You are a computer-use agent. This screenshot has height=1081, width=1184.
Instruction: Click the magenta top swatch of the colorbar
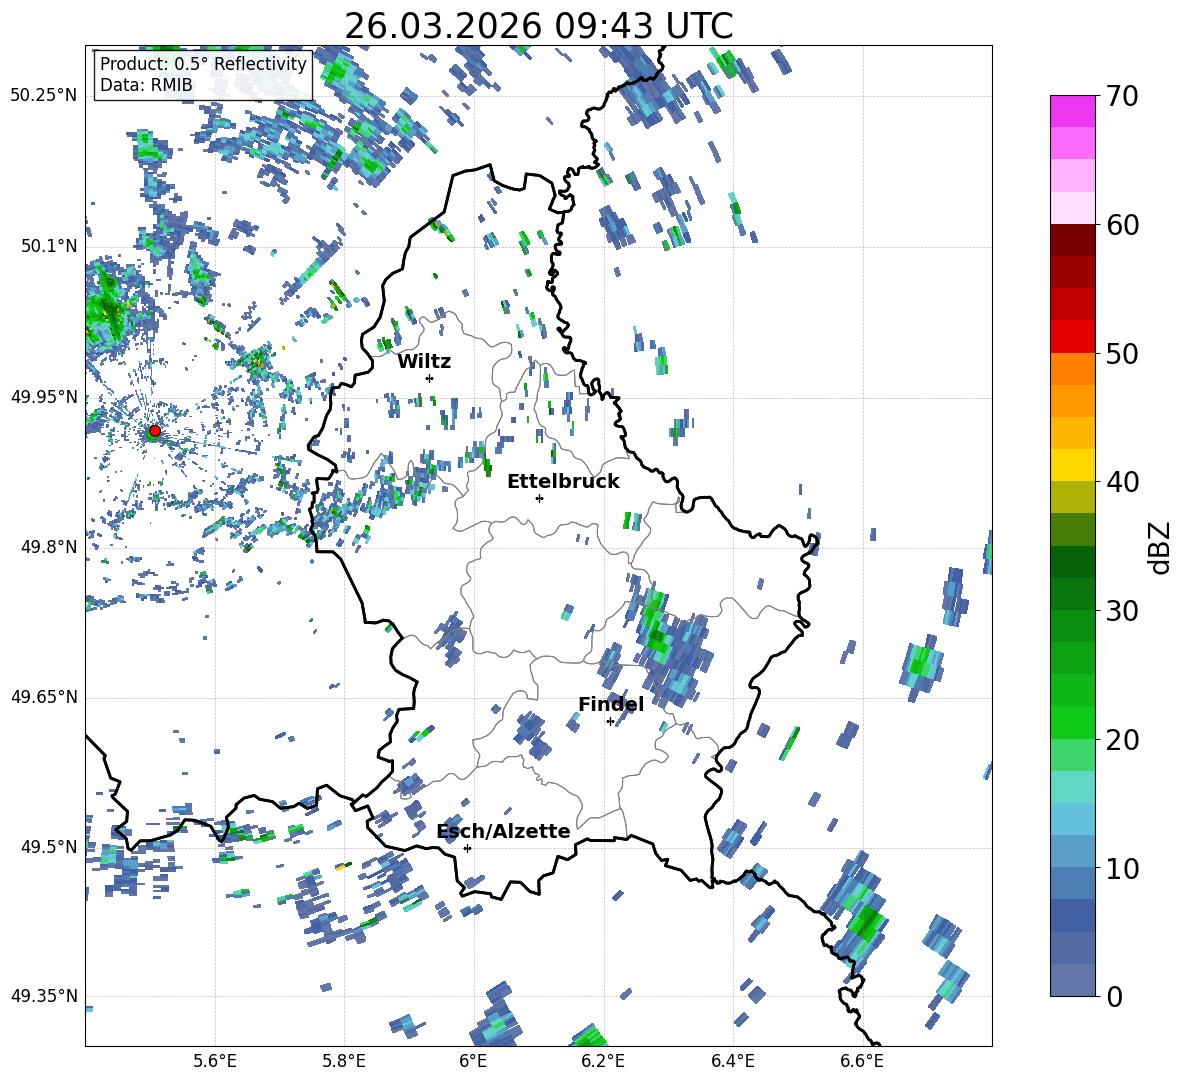click(1072, 111)
